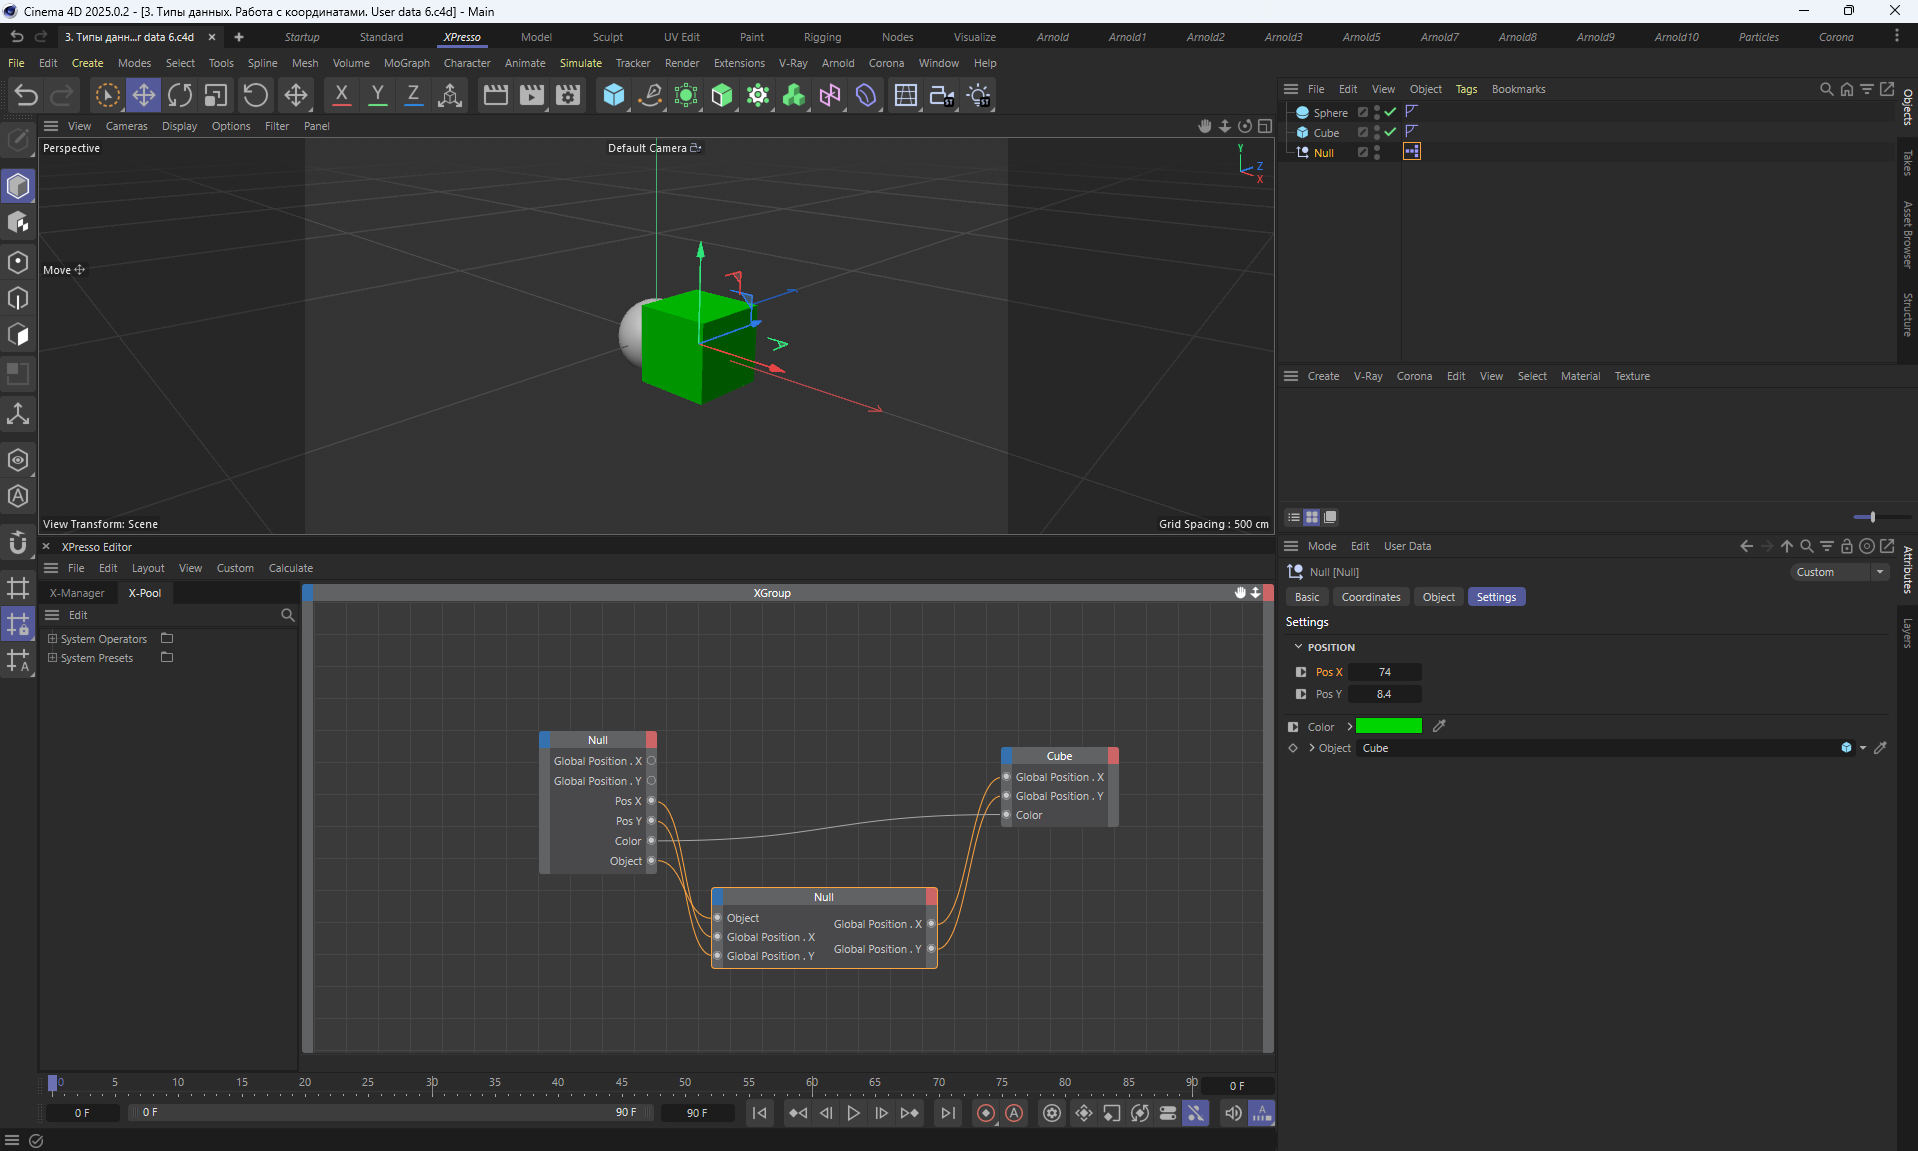
Task: Toggle Pos X animation checkbox
Action: tap(1301, 672)
